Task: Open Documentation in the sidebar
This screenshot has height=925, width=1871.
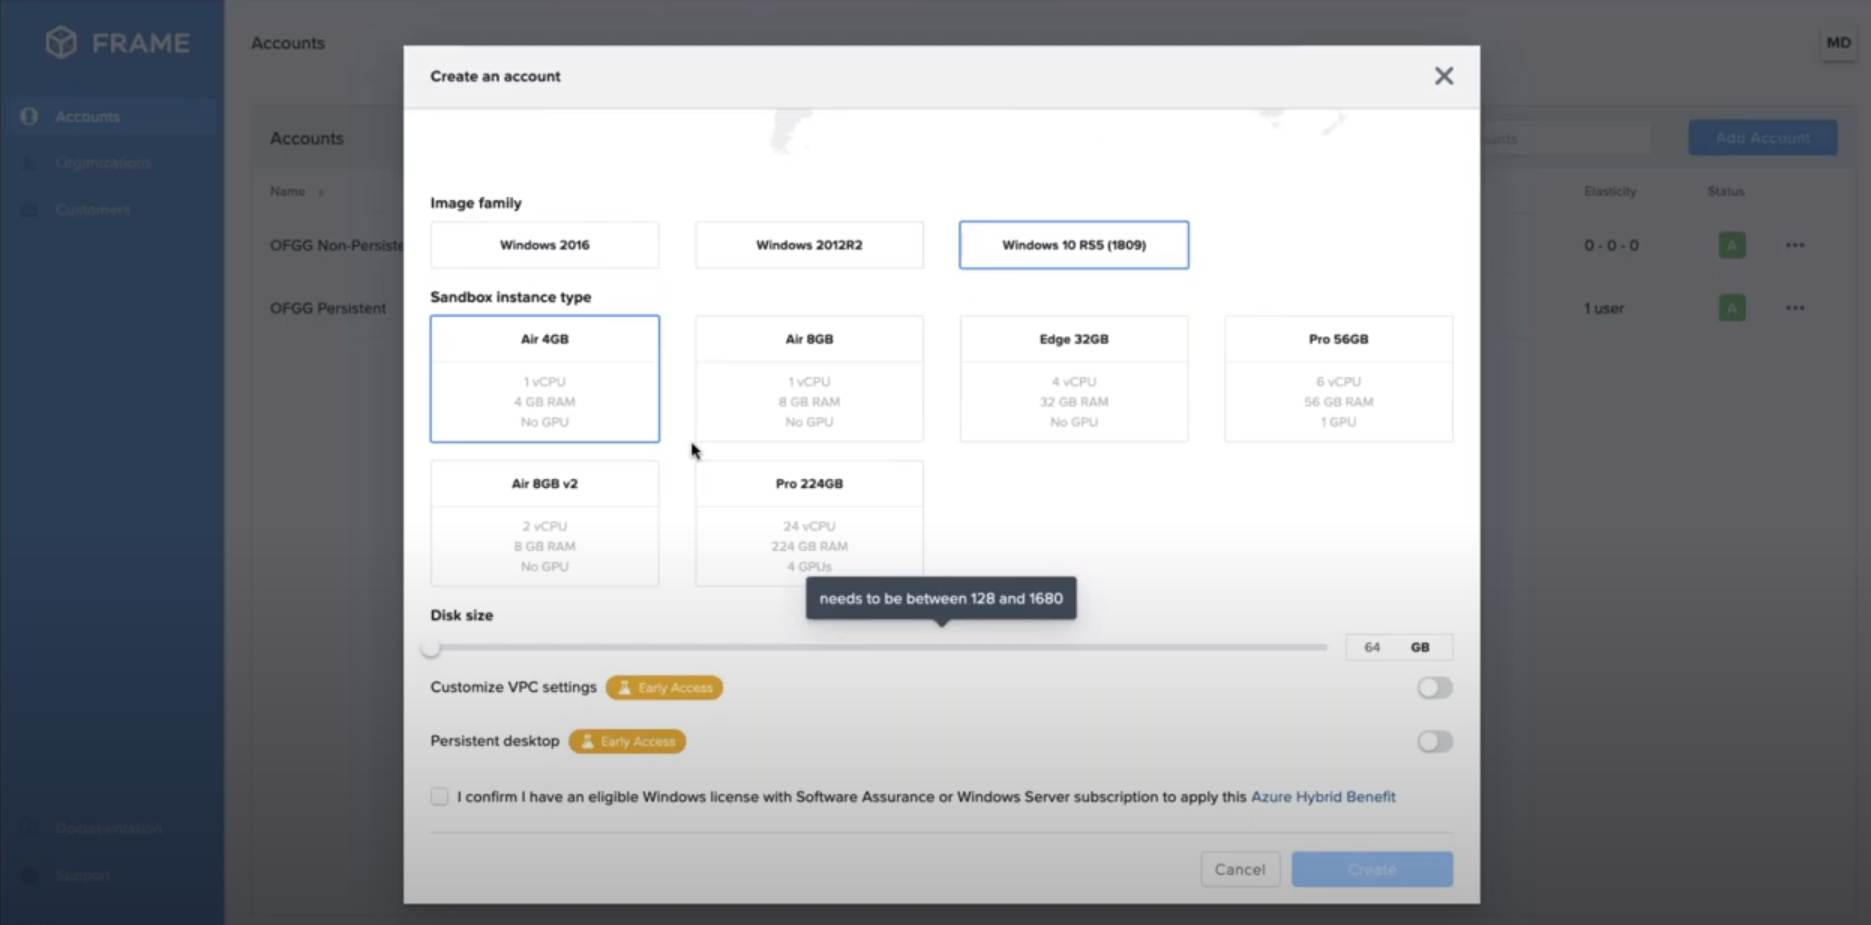Action: pyautogui.click(x=108, y=828)
